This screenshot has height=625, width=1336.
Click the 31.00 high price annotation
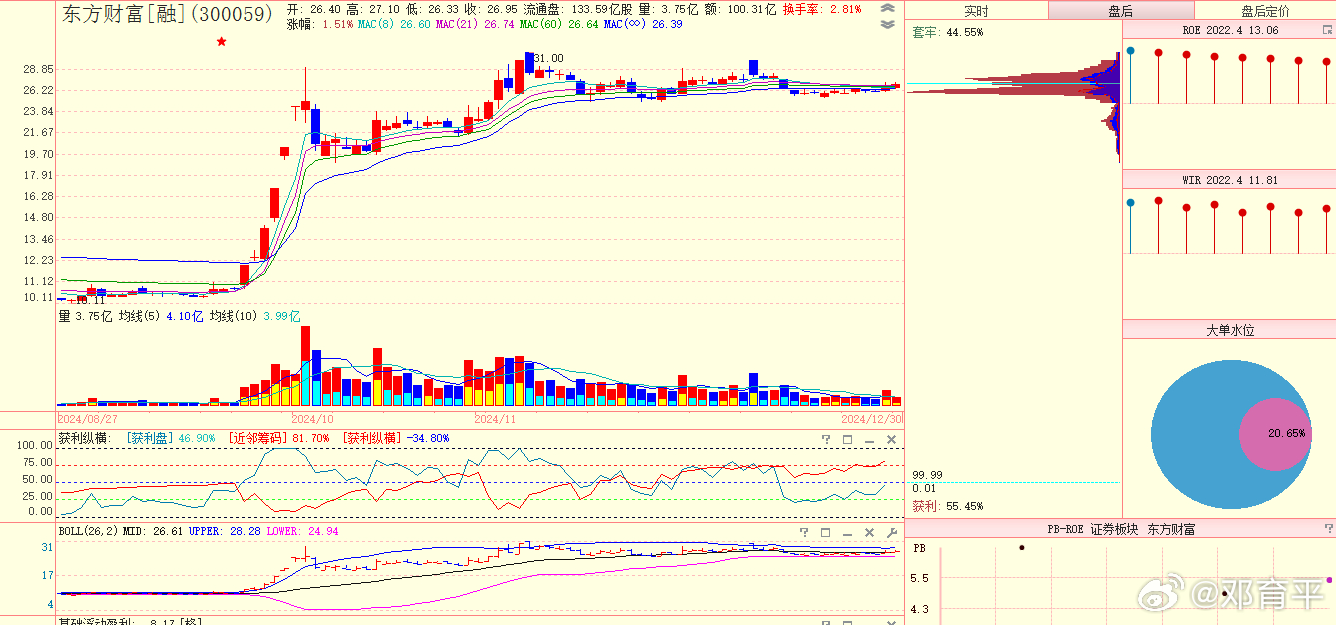(548, 59)
